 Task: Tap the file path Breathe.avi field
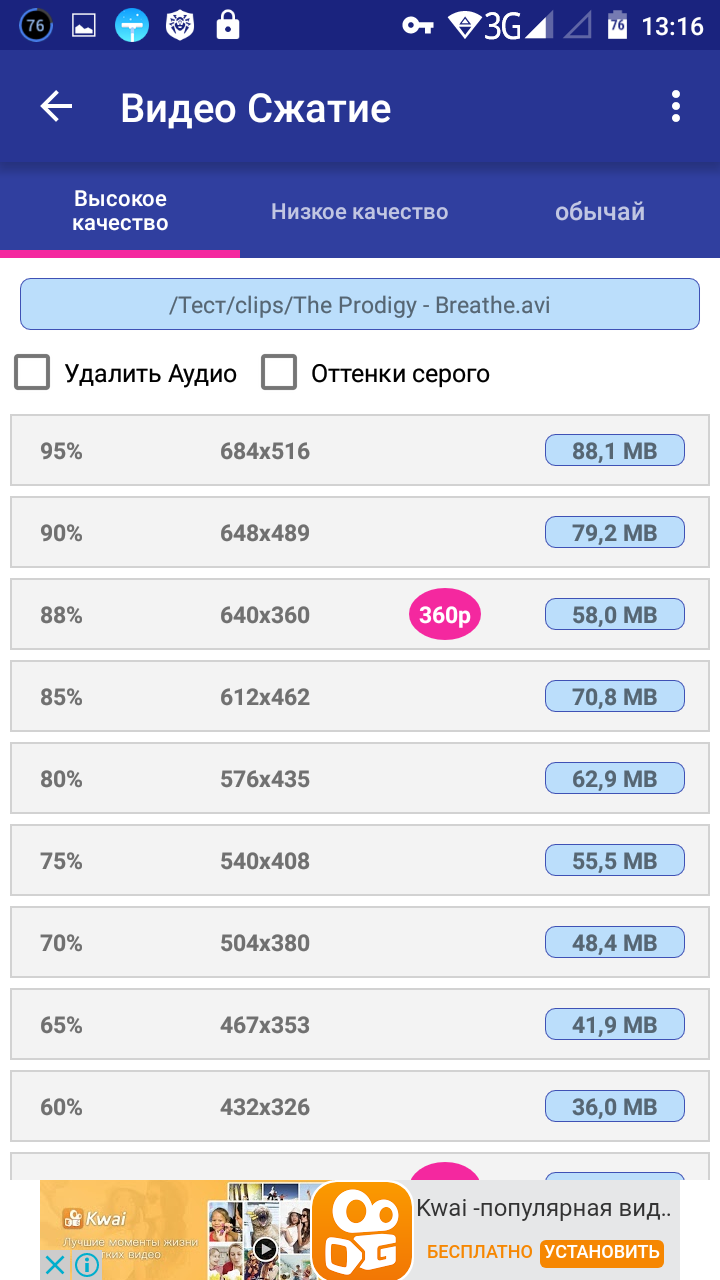point(359,304)
